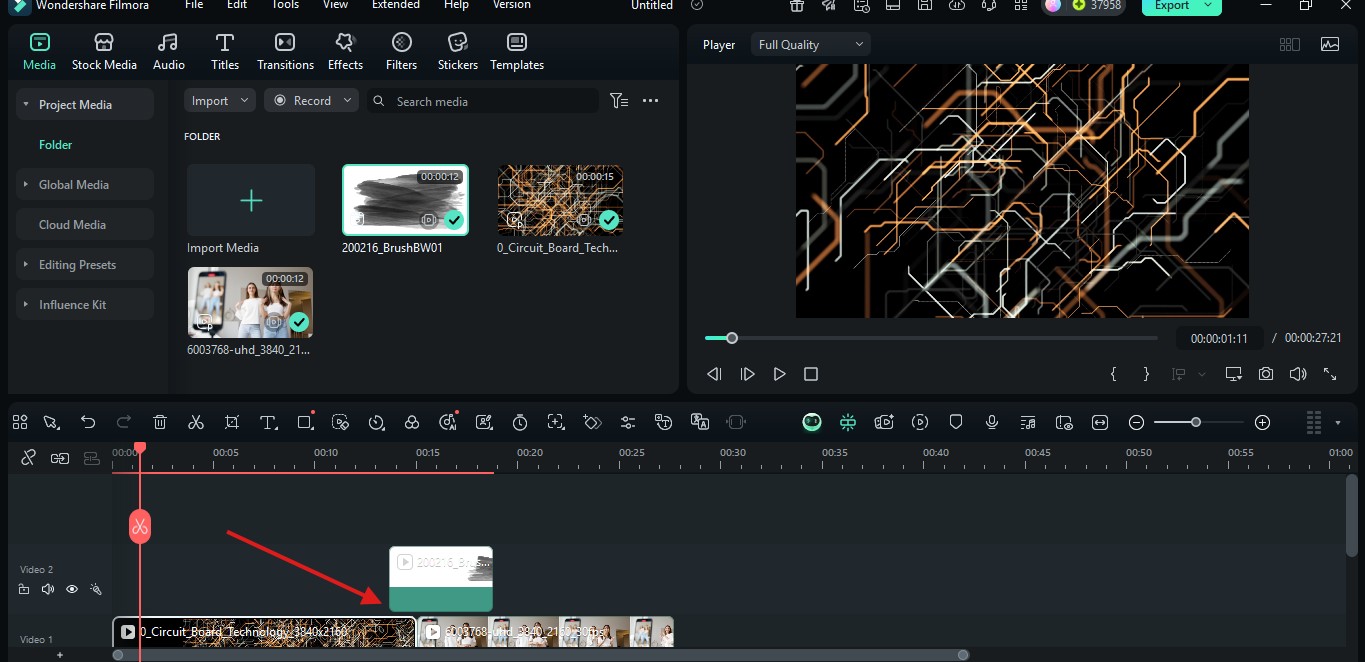Select the Crop tool in timeline toolbar
The width and height of the screenshot is (1365, 662).
tap(232, 423)
